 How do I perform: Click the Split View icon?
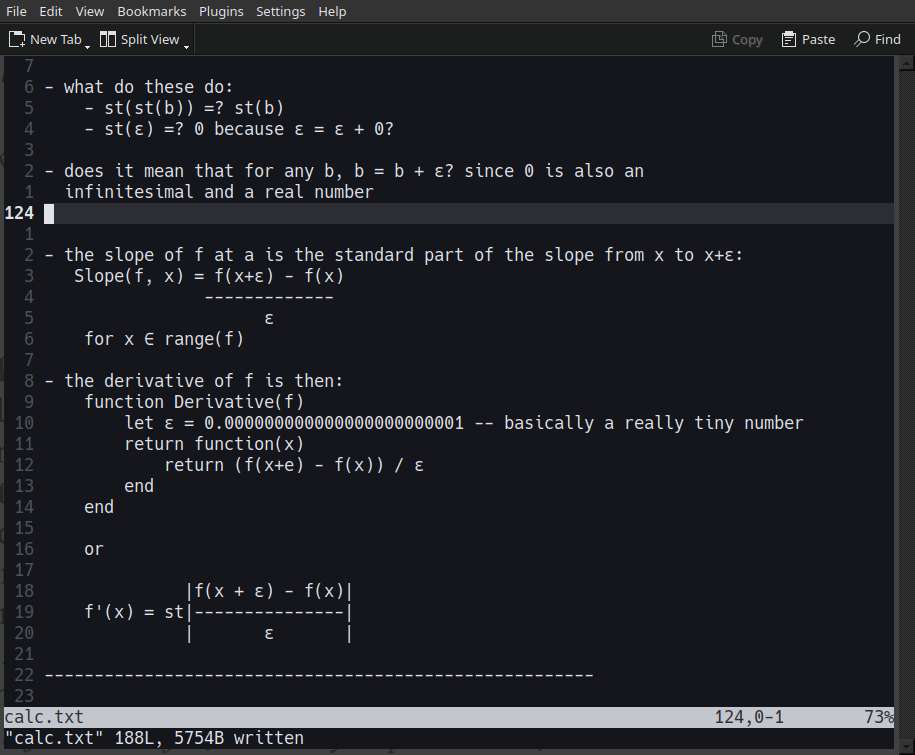(108, 39)
